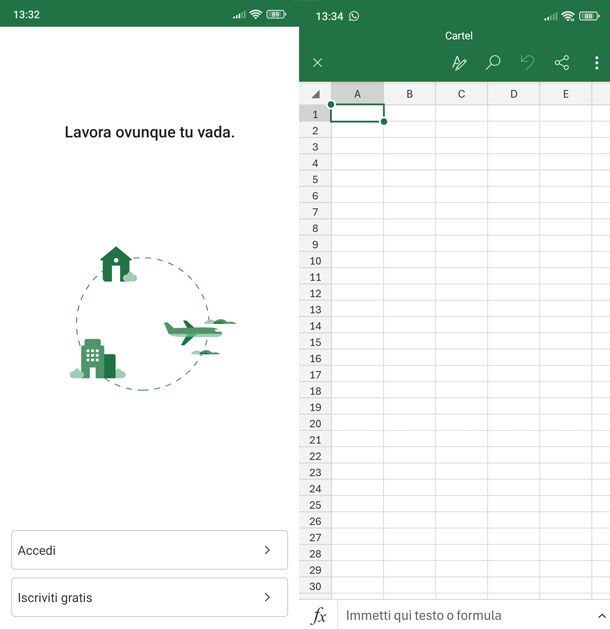Open the share icon in the toolbar
The height and width of the screenshot is (629, 610).
tap(562, 63)
